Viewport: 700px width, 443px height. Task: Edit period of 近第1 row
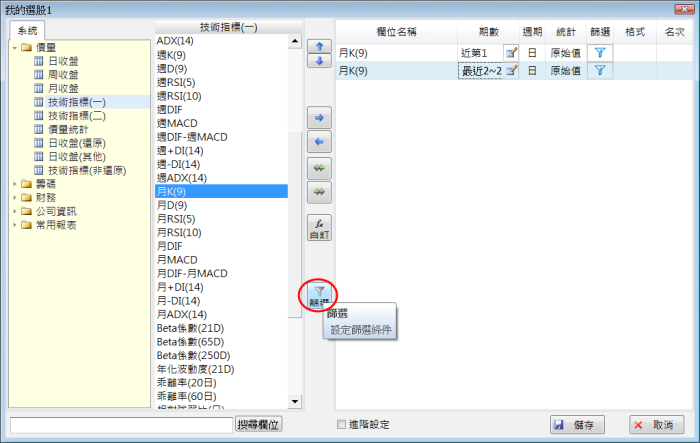coord(511,53)
